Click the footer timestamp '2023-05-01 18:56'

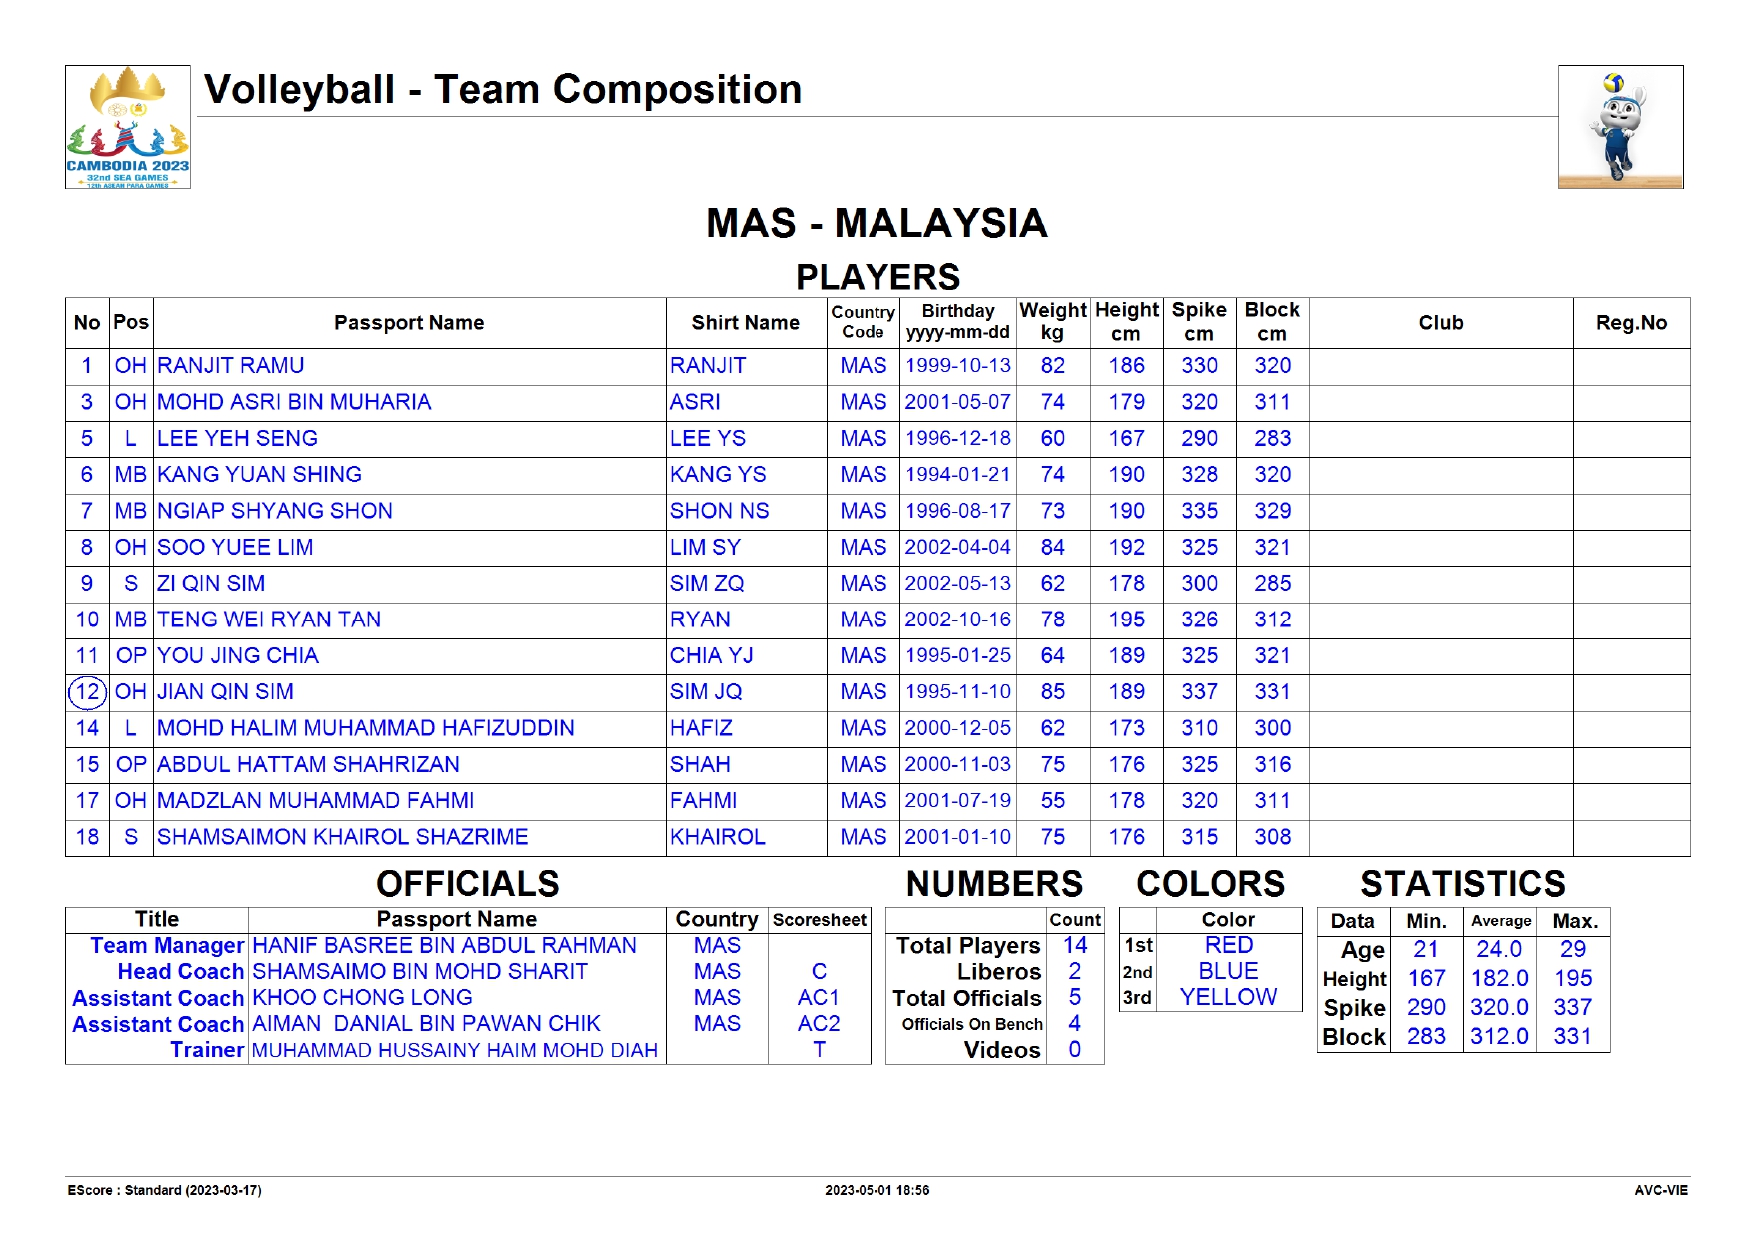[x=877, y=1191]
